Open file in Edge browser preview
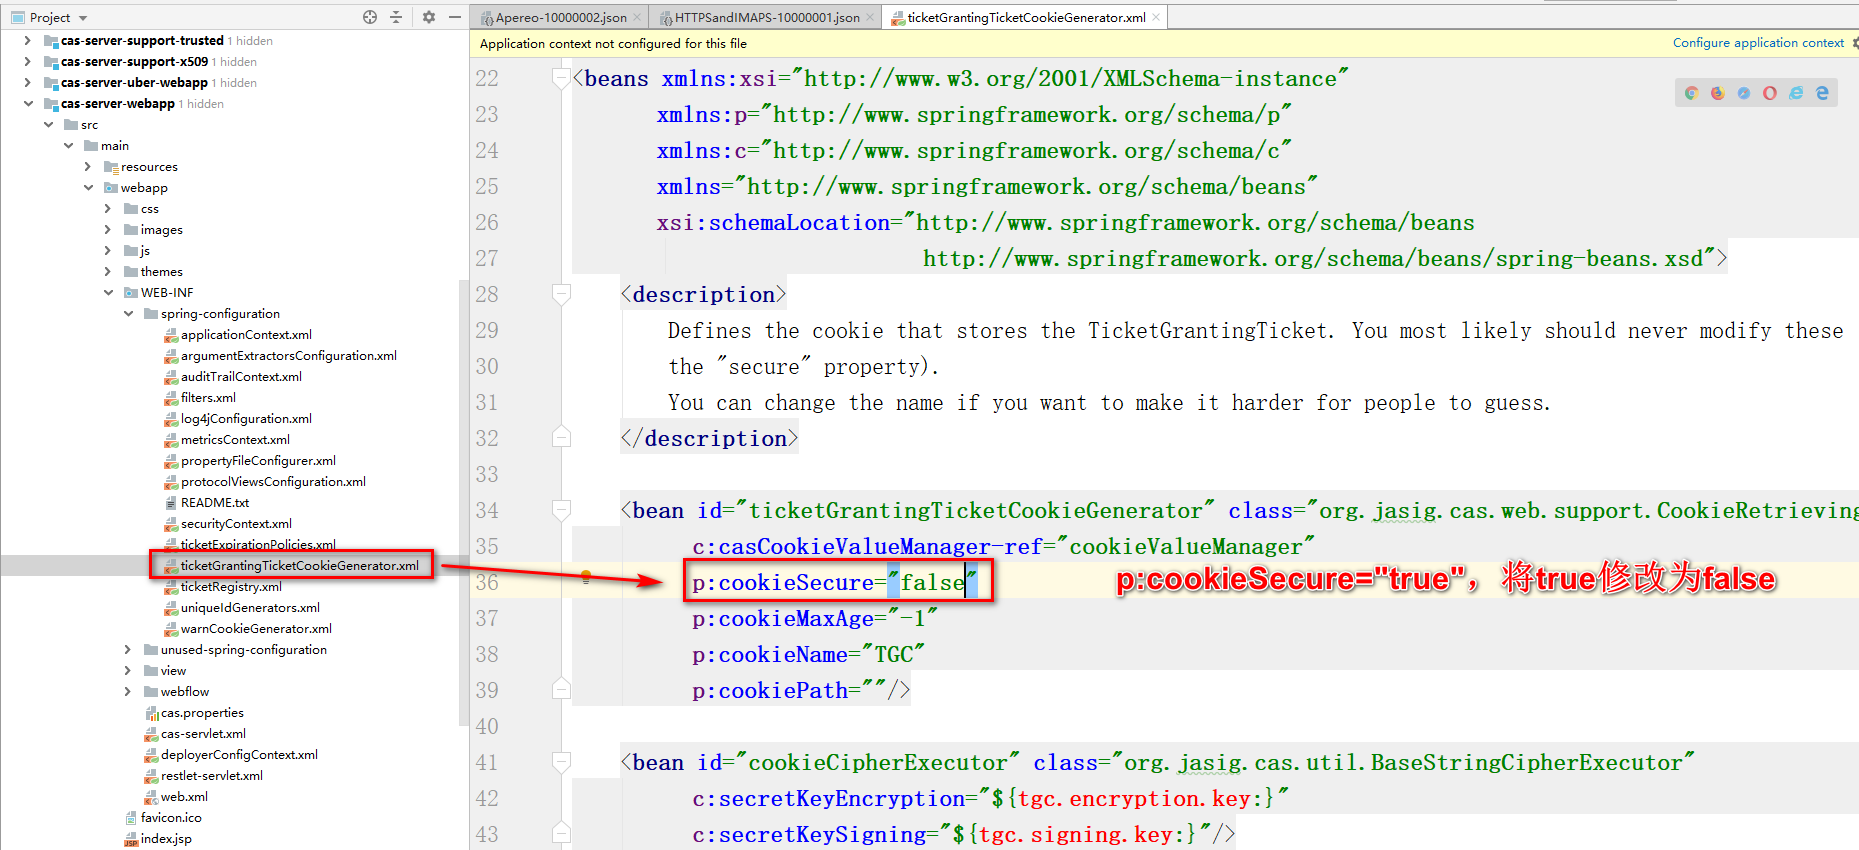Viewport: 1859px width, 850px height. point(1822,93)
